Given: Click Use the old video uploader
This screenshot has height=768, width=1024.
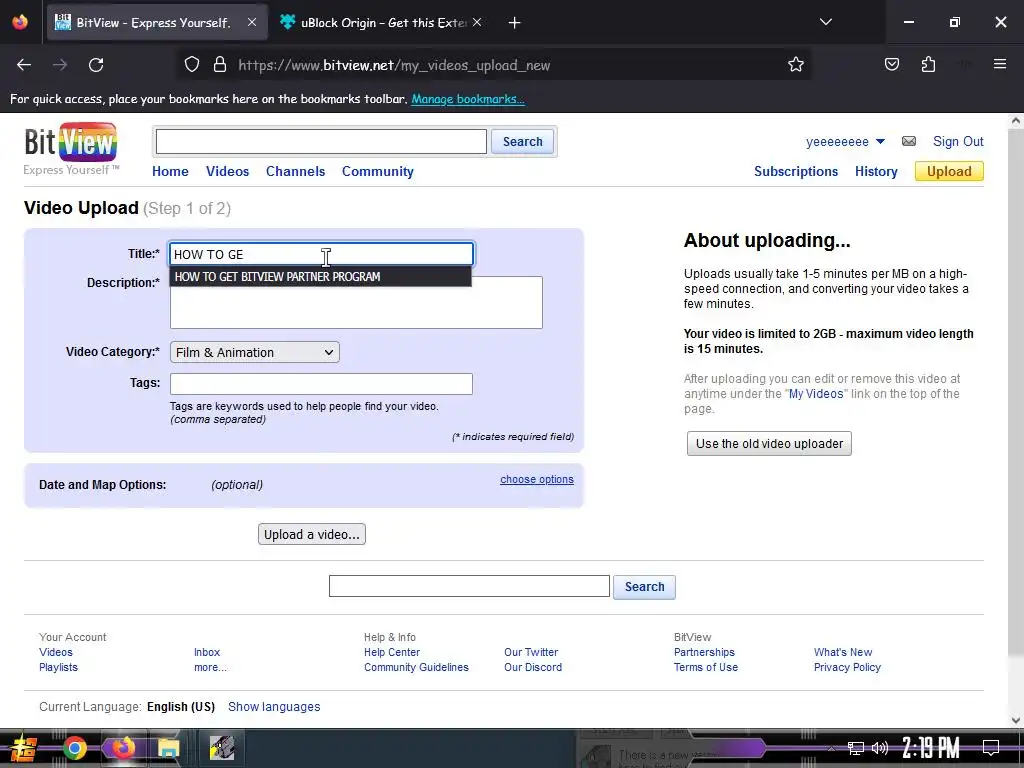Looking at the screenshot, I should pyautogui.click(x=769, y=443).
